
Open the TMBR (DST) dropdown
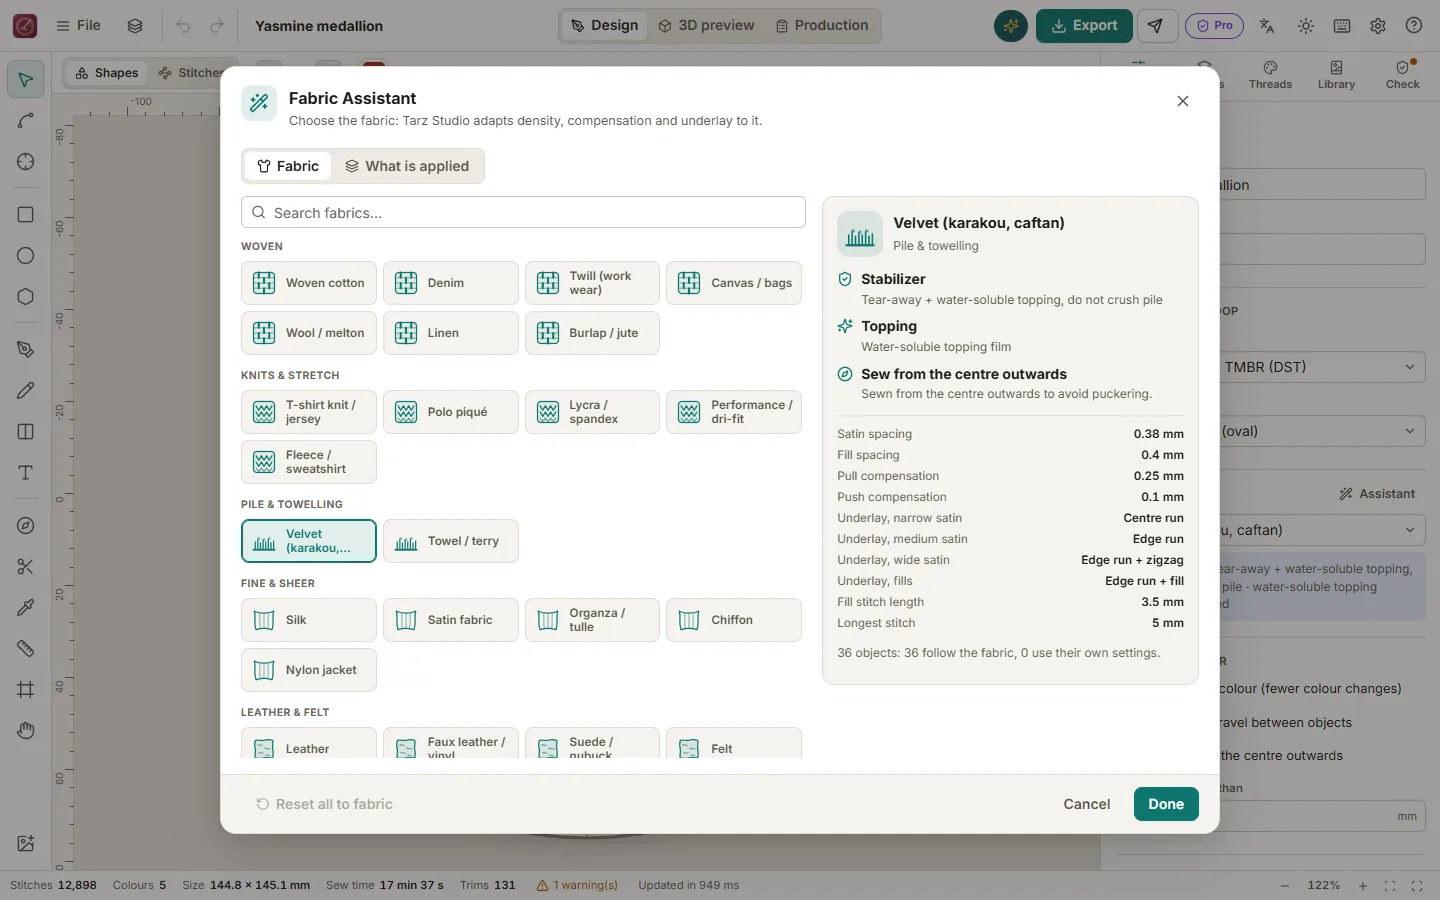tap(1322, 367)
